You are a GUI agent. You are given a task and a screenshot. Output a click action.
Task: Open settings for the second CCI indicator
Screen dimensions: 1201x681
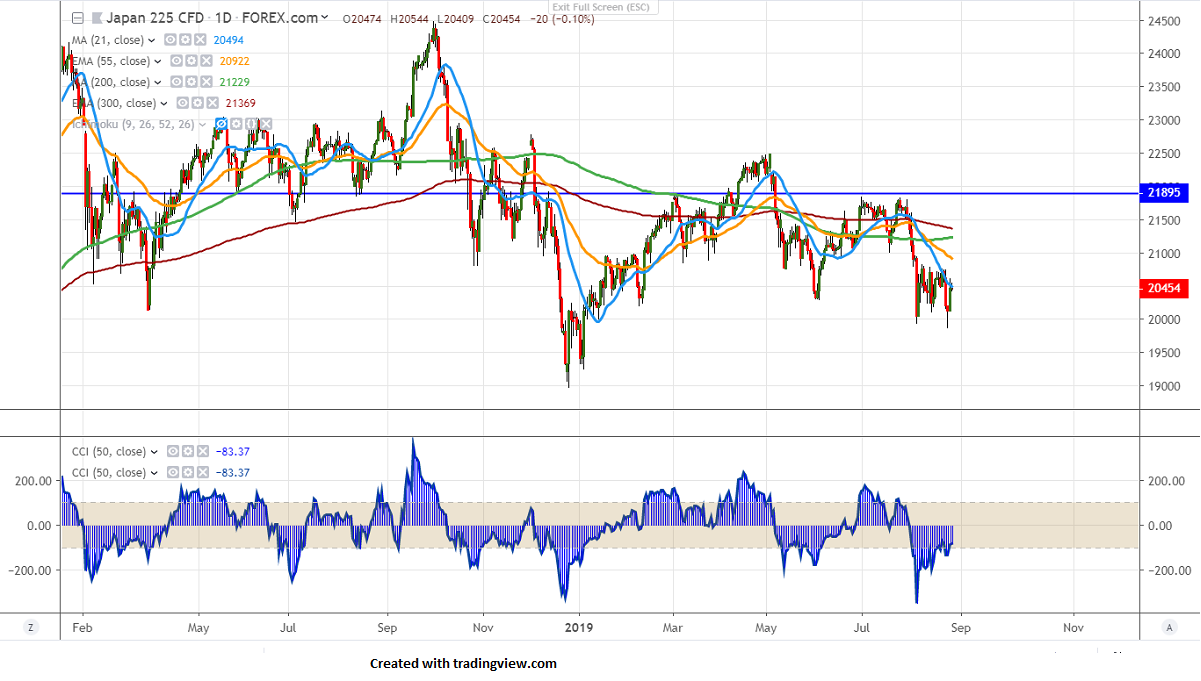click(x=186, y=472)
